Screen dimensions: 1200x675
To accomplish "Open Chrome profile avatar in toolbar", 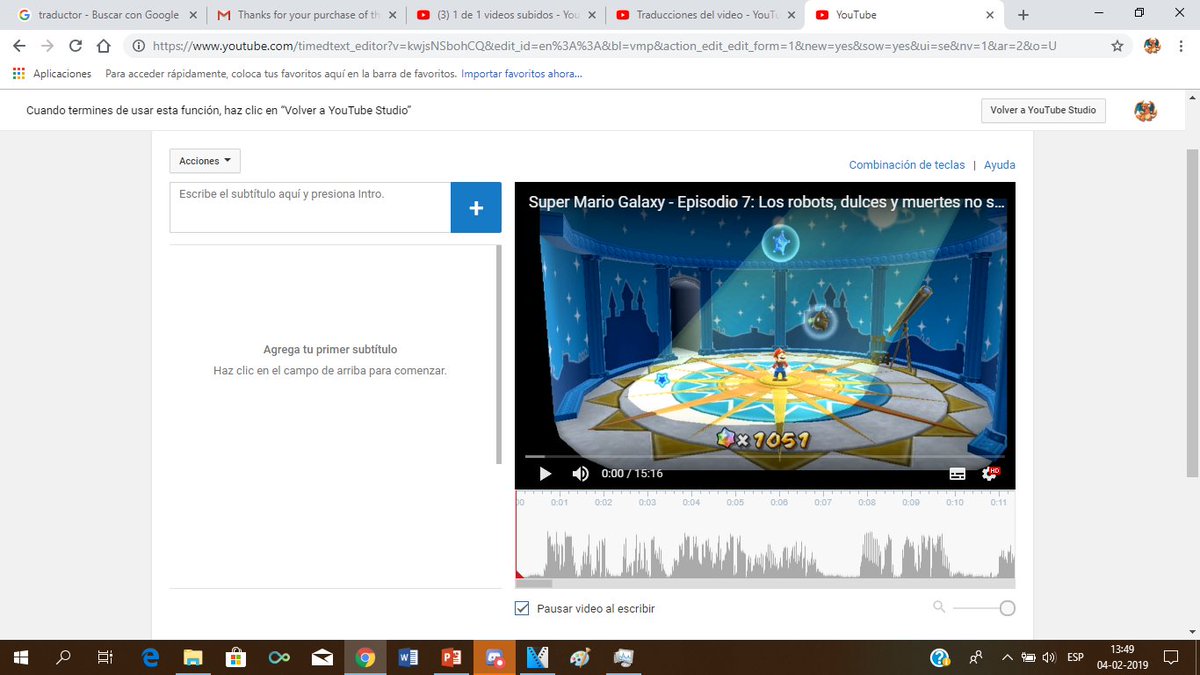I will pyautogui.click(x=1152, y=46).
